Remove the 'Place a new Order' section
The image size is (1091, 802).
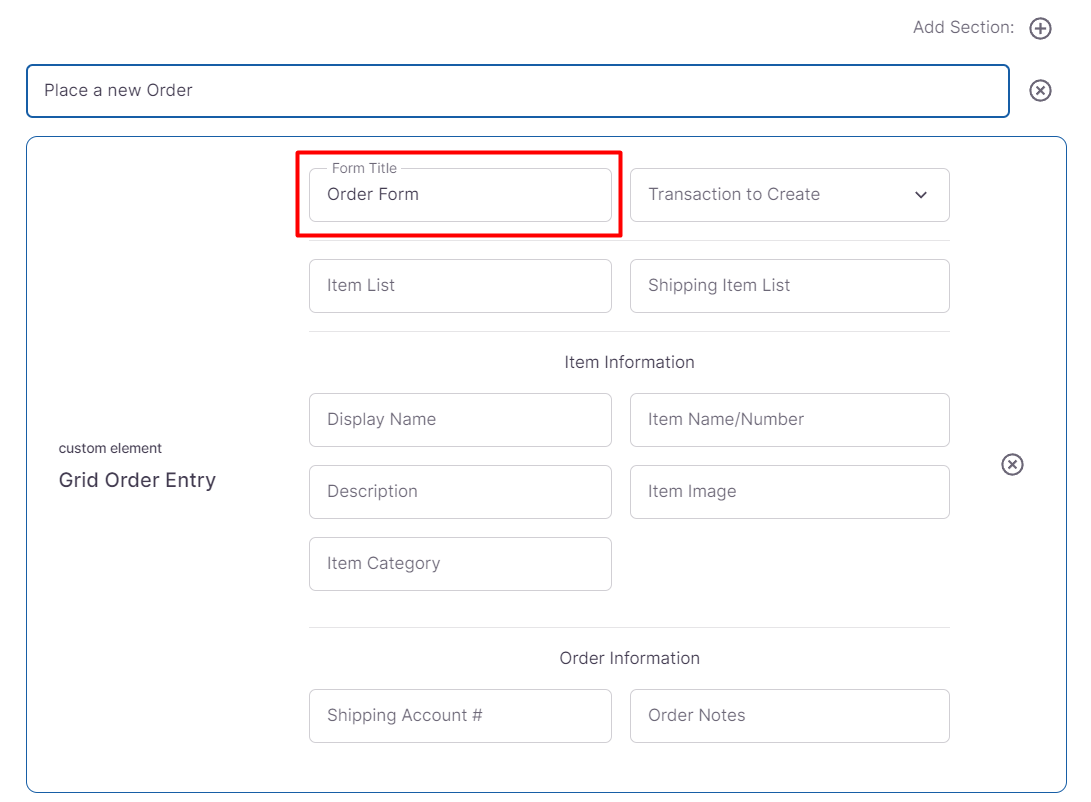pyautogui.click(x=1040, y=91)
